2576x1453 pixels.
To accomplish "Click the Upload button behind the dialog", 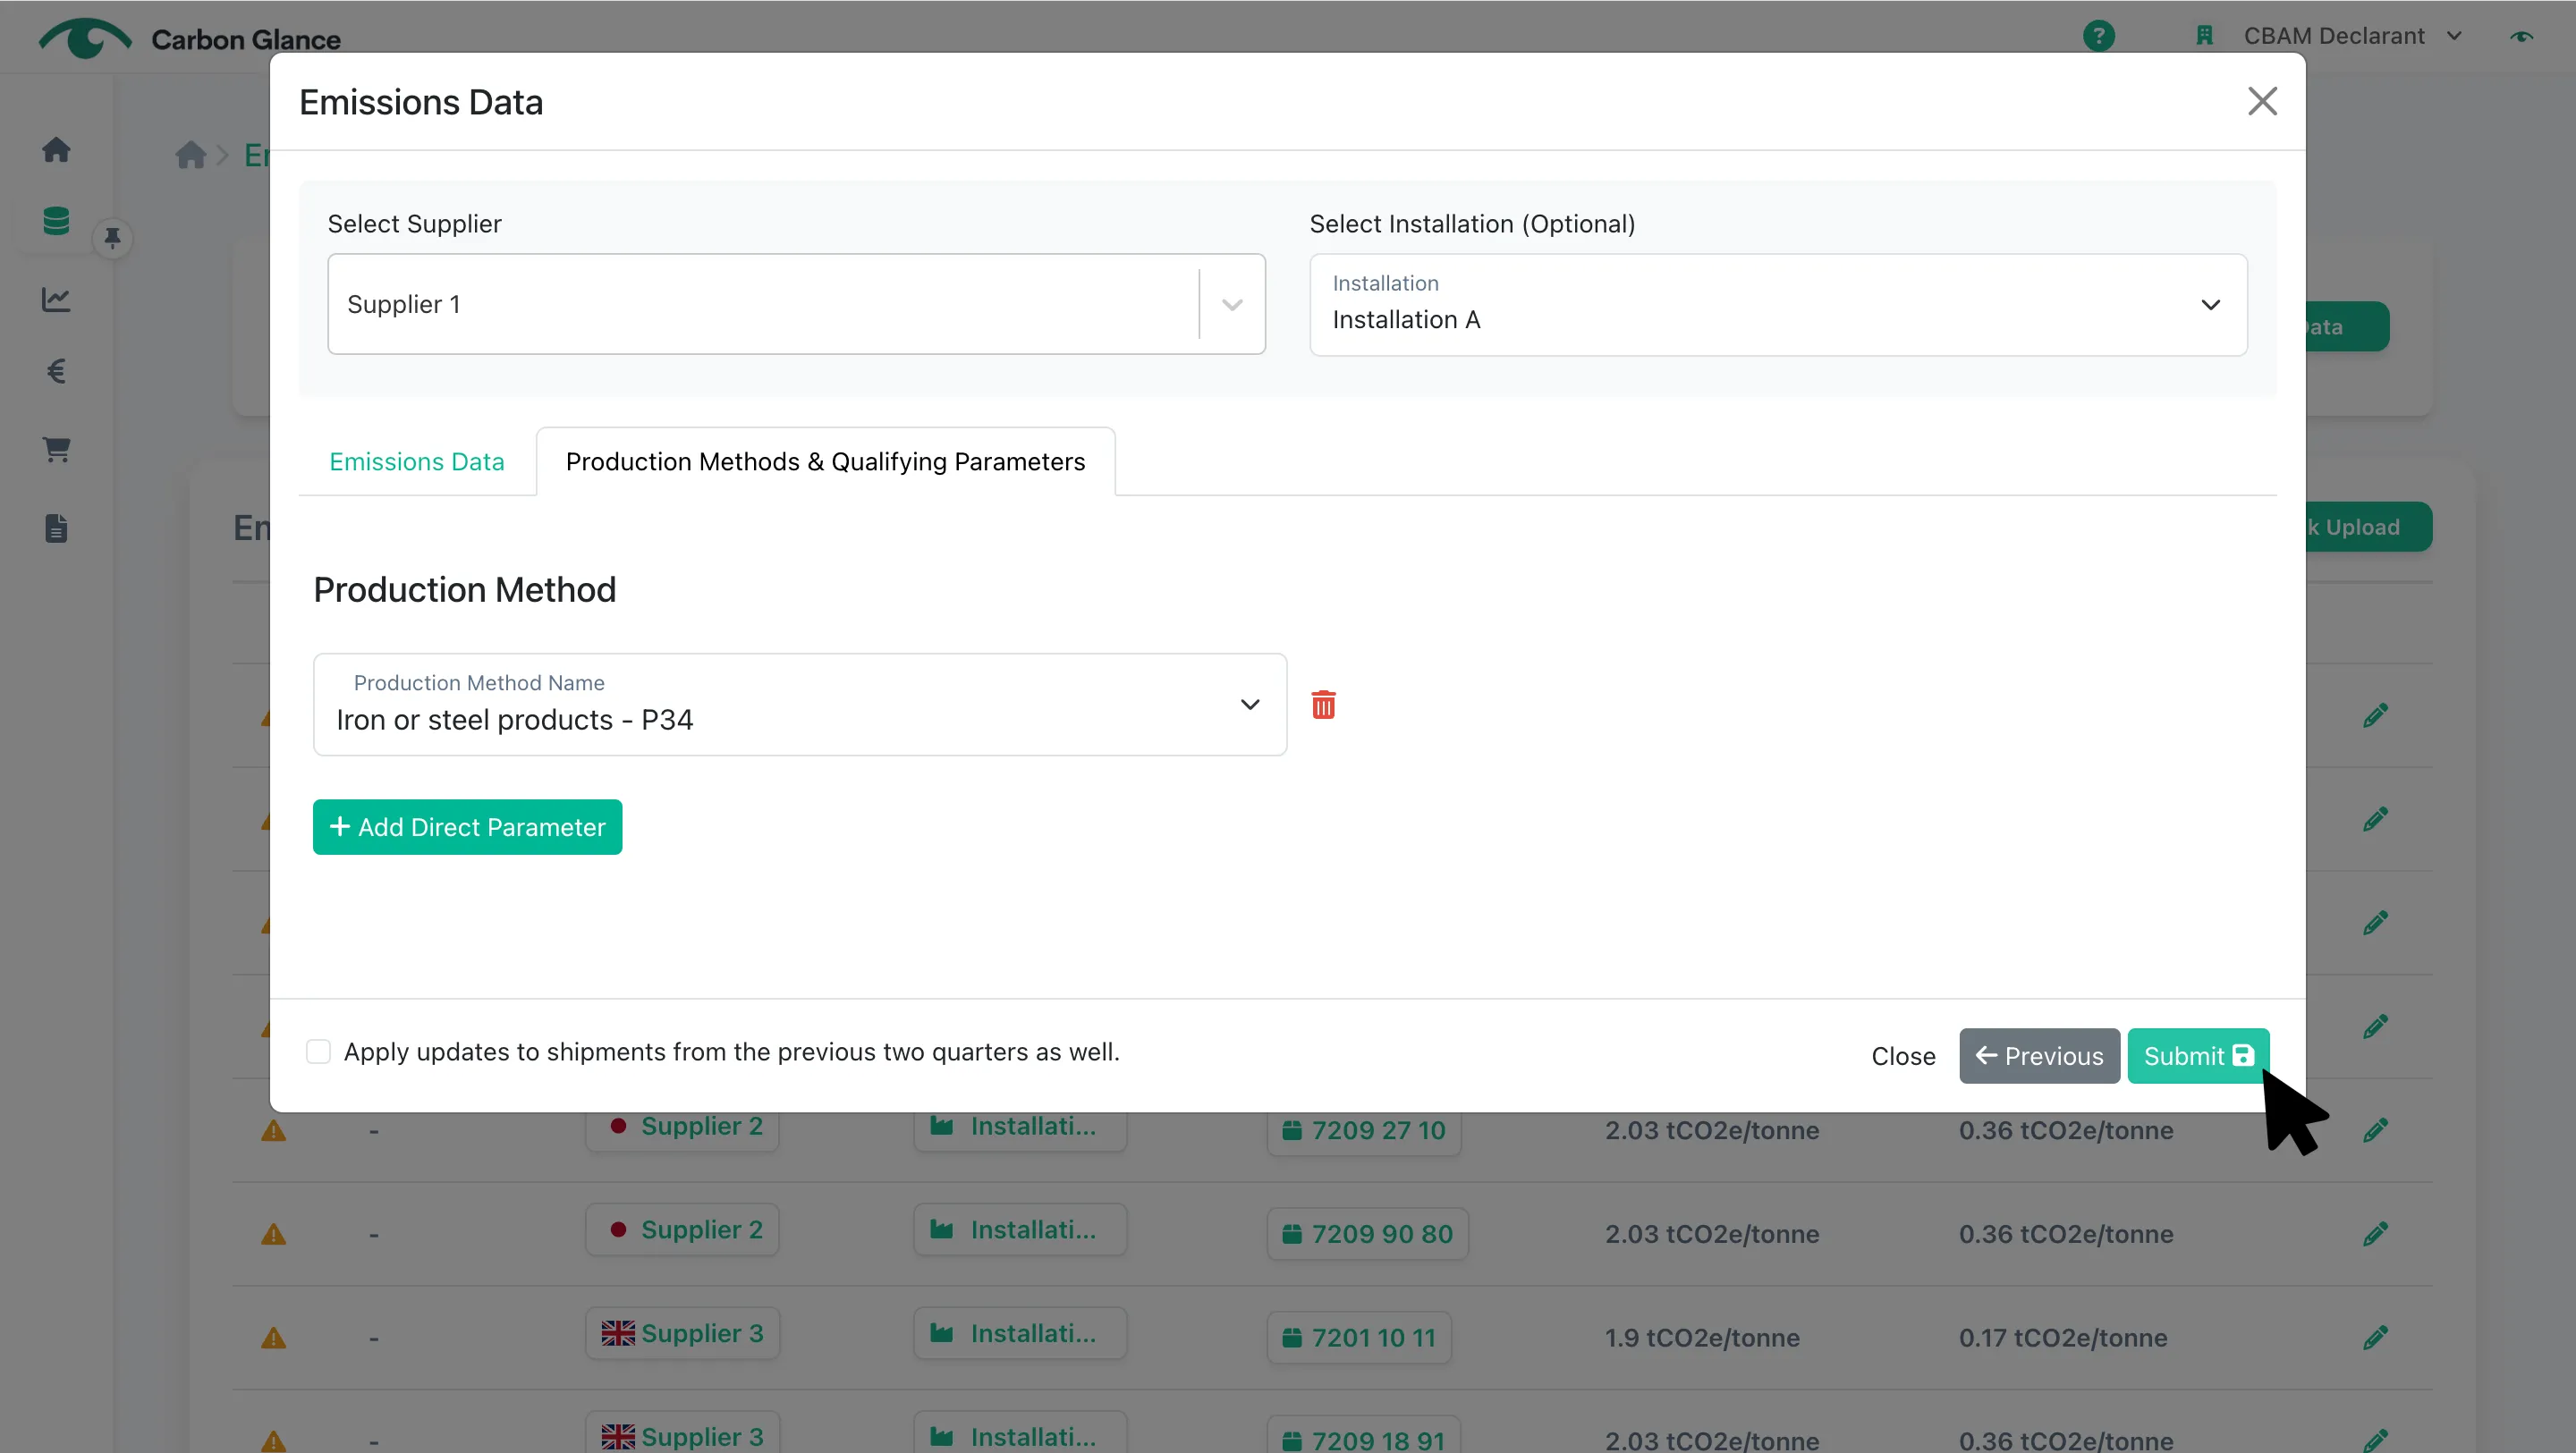I will pyautogui.click(x=2368, y=527).
